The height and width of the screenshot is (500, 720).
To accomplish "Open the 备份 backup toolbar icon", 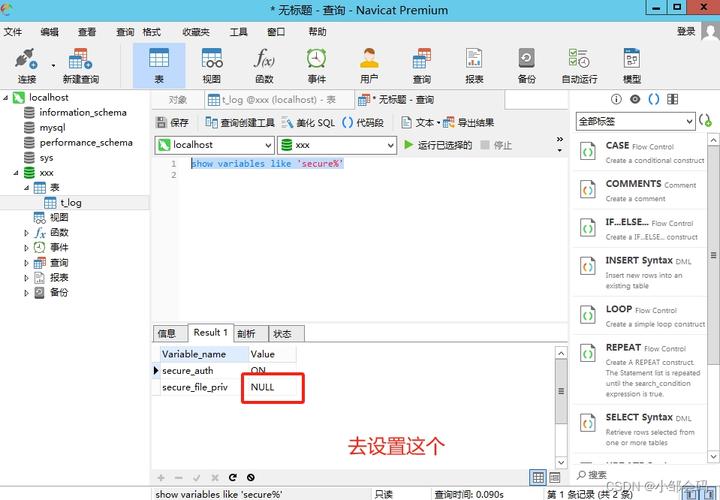I will click(x=527, y=66).
